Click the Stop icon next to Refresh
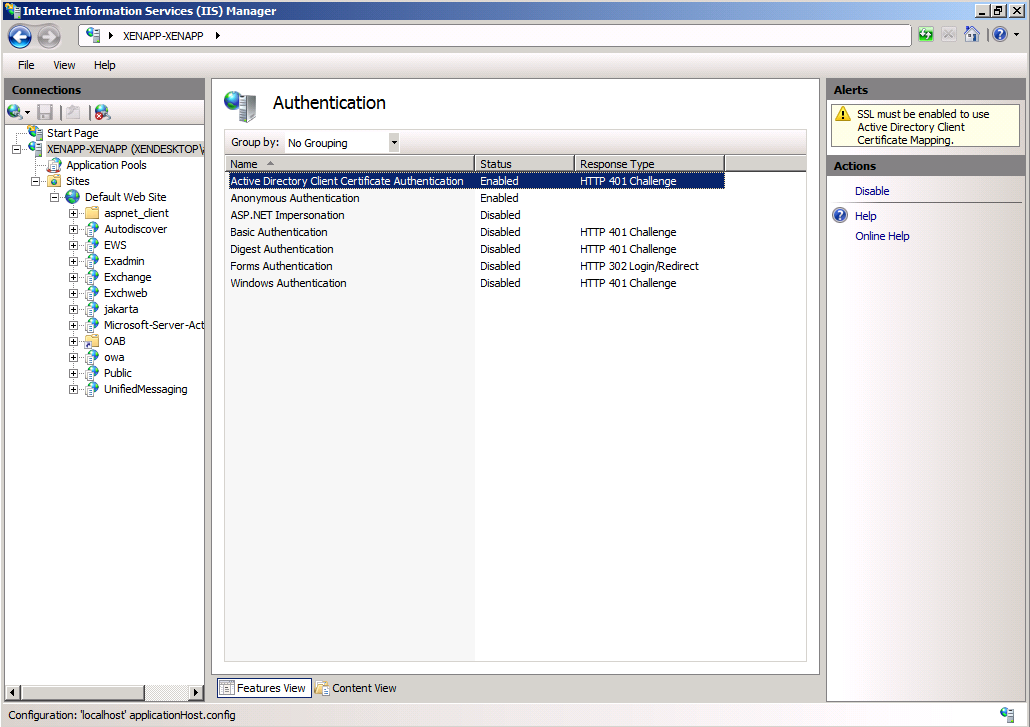1030x727 pixels. coord(949,35)
